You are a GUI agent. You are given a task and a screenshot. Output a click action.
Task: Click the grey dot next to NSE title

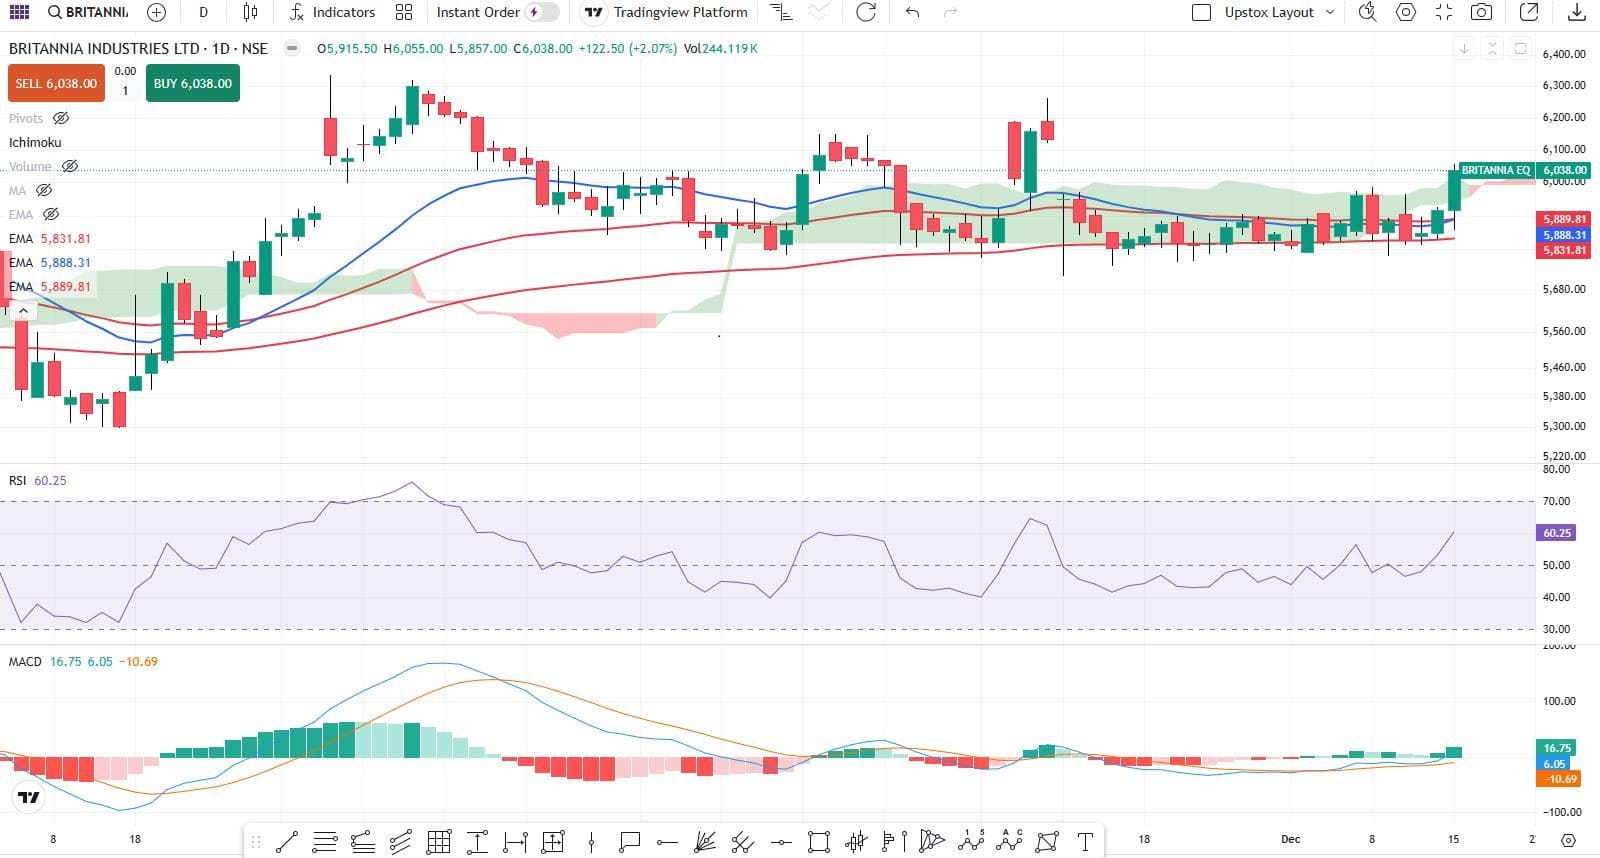click(x=291, y=48)
